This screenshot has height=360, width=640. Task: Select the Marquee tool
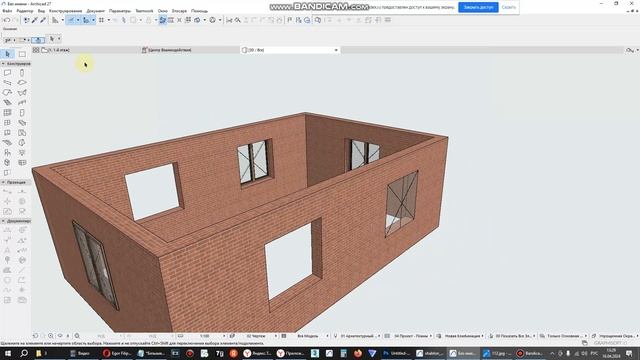click(x=22, y=54)
